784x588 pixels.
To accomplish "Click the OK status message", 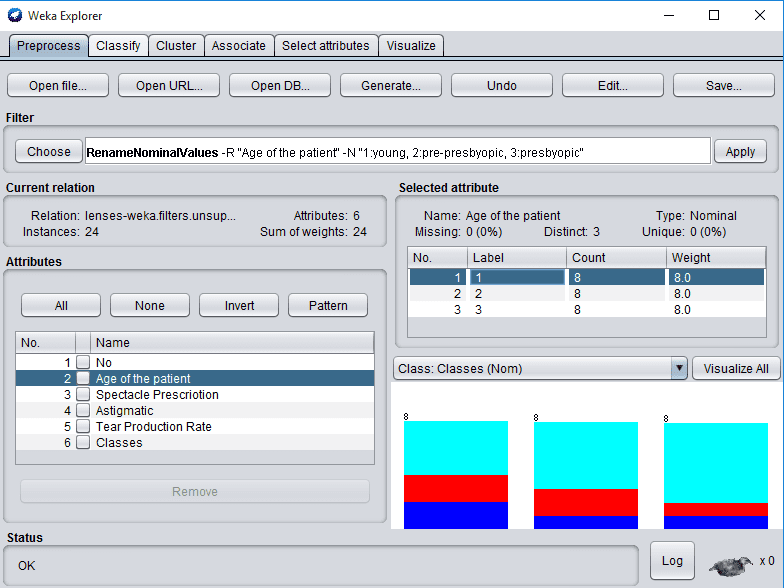I will tap(26, 566).
